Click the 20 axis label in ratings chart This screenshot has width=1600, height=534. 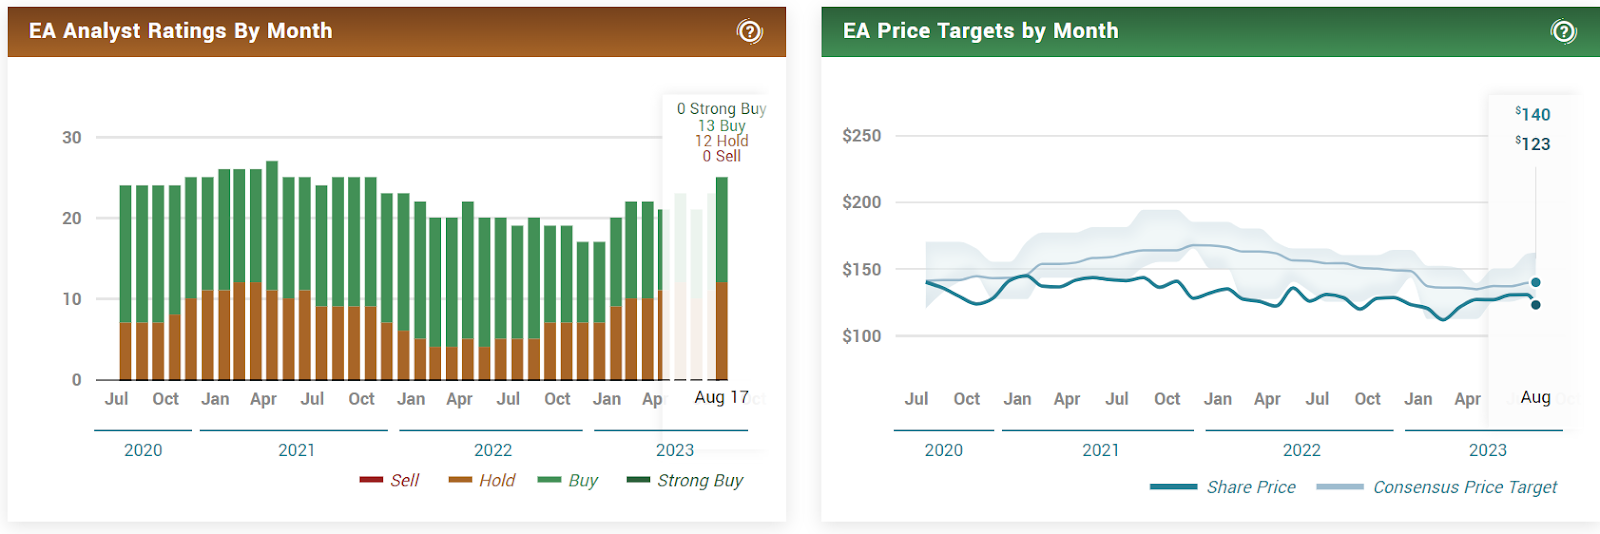coord(72,218)
